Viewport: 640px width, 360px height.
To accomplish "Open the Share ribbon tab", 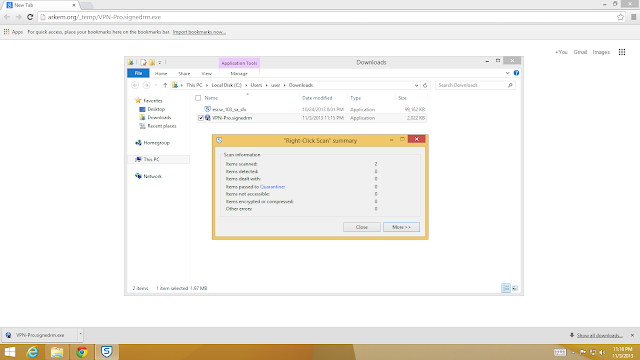I will point(184,73).
